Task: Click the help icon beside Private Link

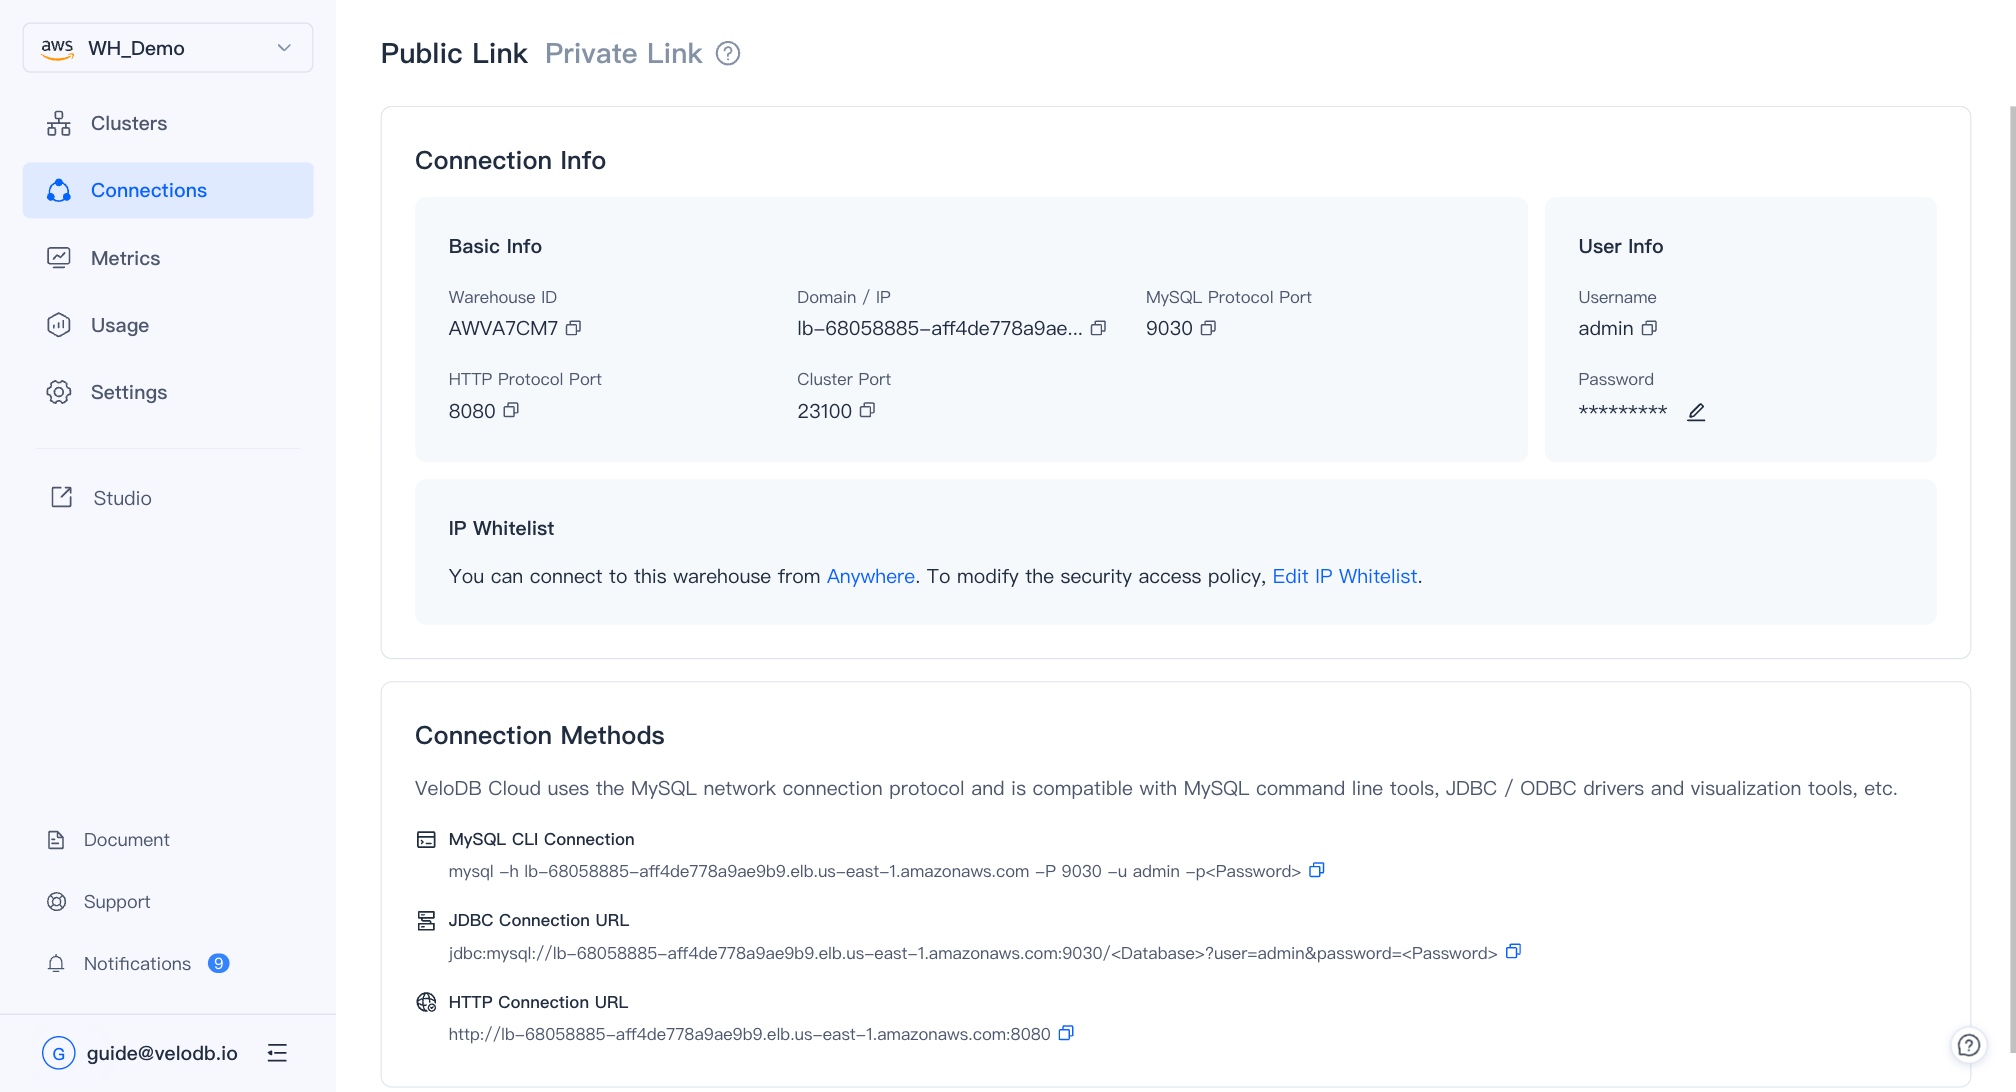Action: [728, 54]
